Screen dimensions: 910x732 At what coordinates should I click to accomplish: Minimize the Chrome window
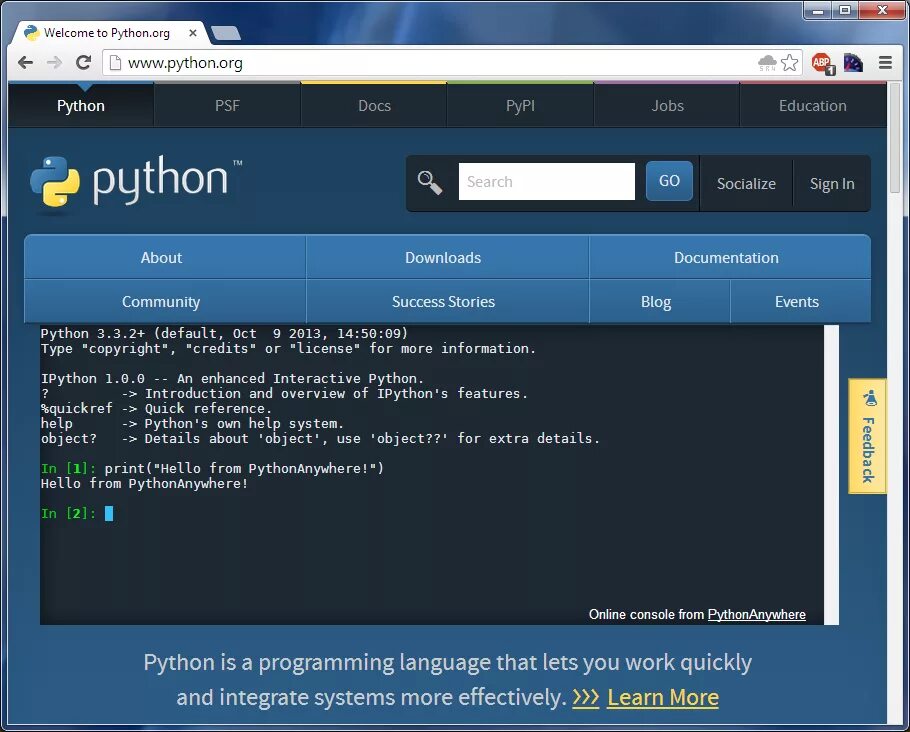pos(818,10)
